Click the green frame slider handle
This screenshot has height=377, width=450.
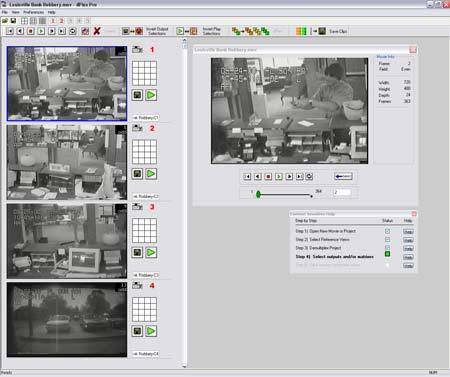pyautogui.click(x=258, y=194)
